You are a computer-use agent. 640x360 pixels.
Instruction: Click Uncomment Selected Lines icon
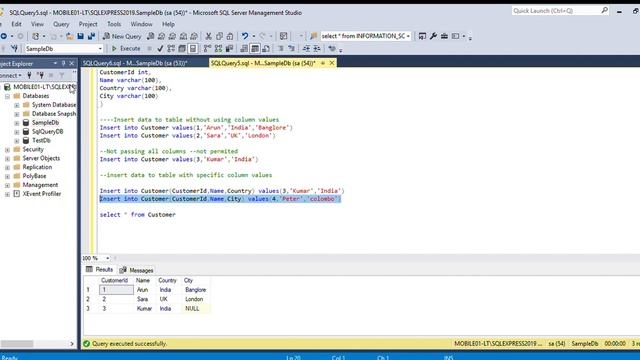click(291, 49)
